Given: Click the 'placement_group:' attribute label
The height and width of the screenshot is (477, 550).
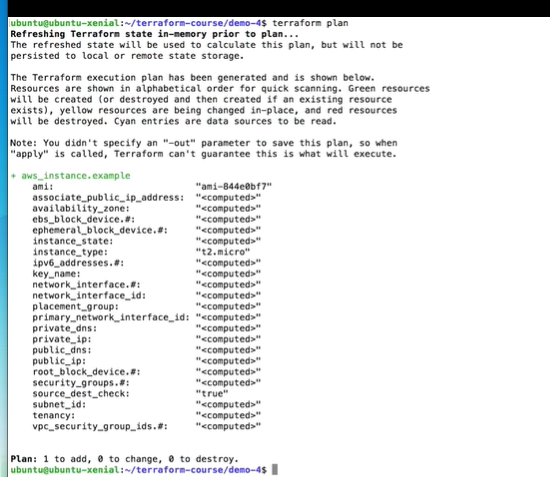Looking at the screenshot, I should tap(75, 307).
